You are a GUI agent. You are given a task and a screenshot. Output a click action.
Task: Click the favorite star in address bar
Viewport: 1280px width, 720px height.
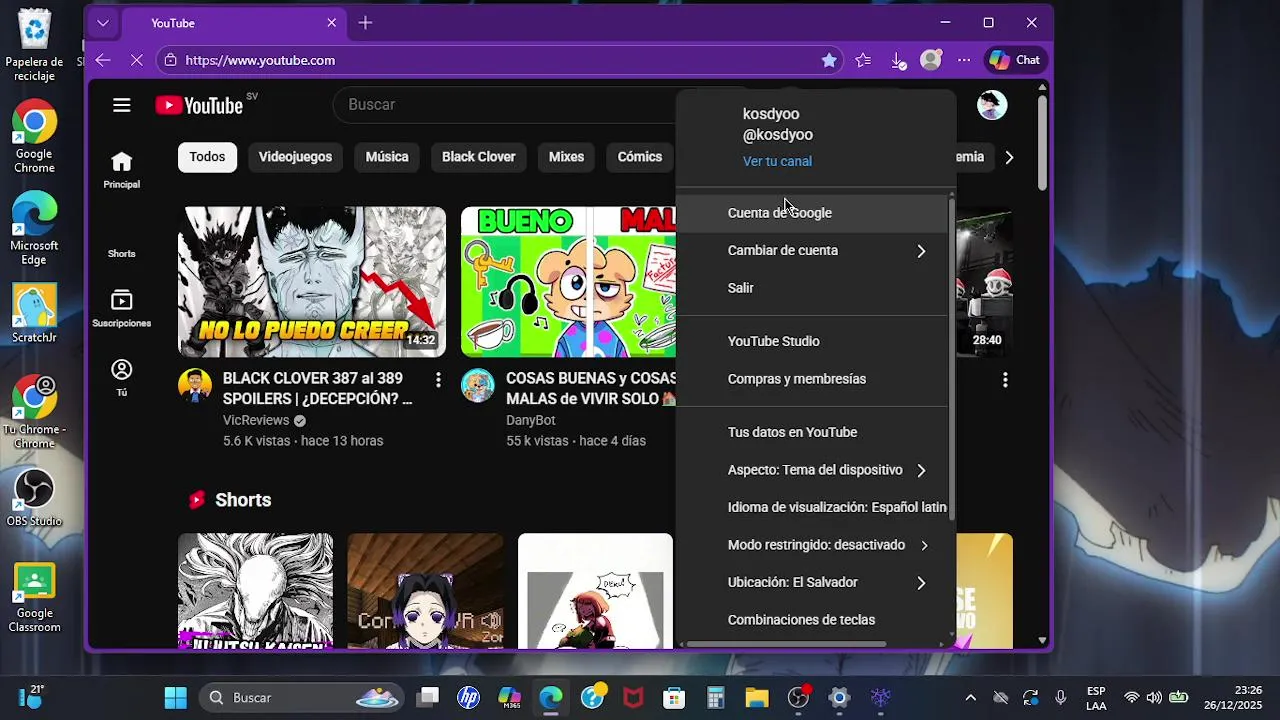click(829, 60)
